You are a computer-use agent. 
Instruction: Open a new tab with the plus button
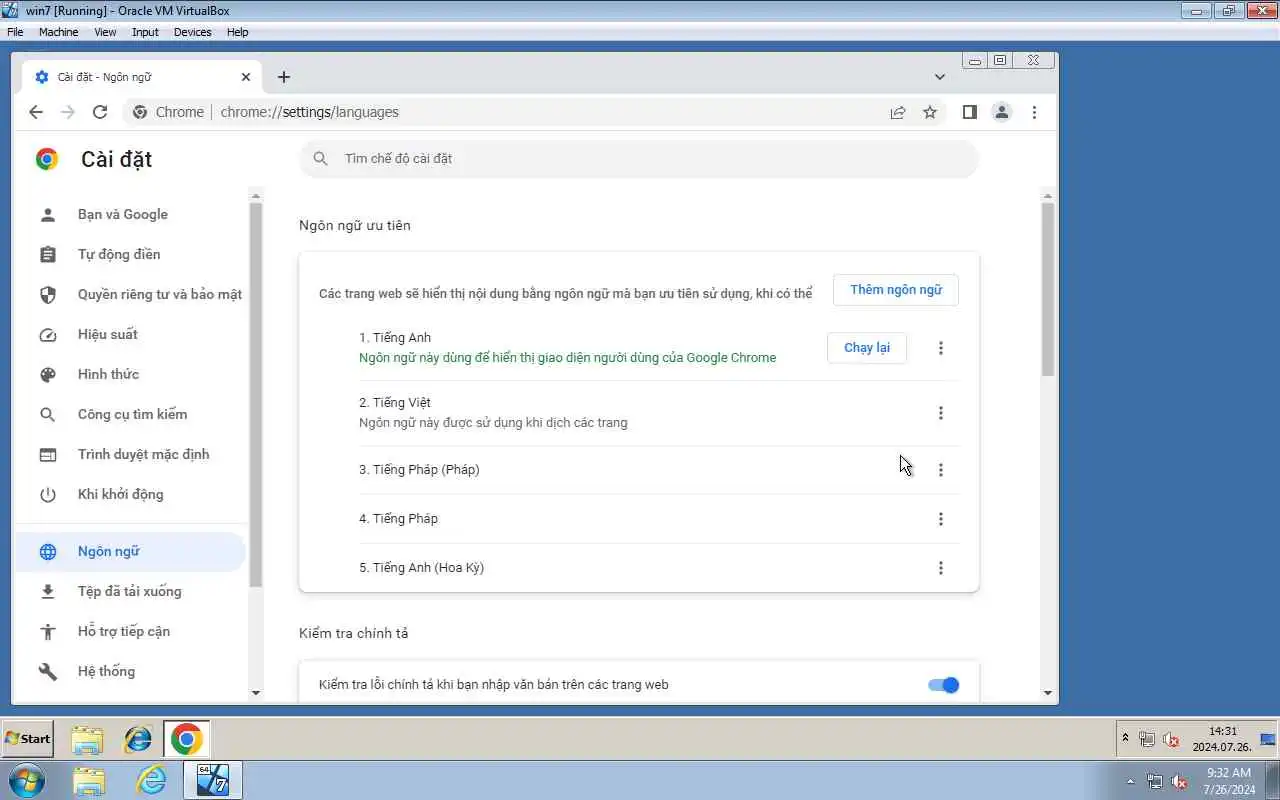[x=284, y=77]
